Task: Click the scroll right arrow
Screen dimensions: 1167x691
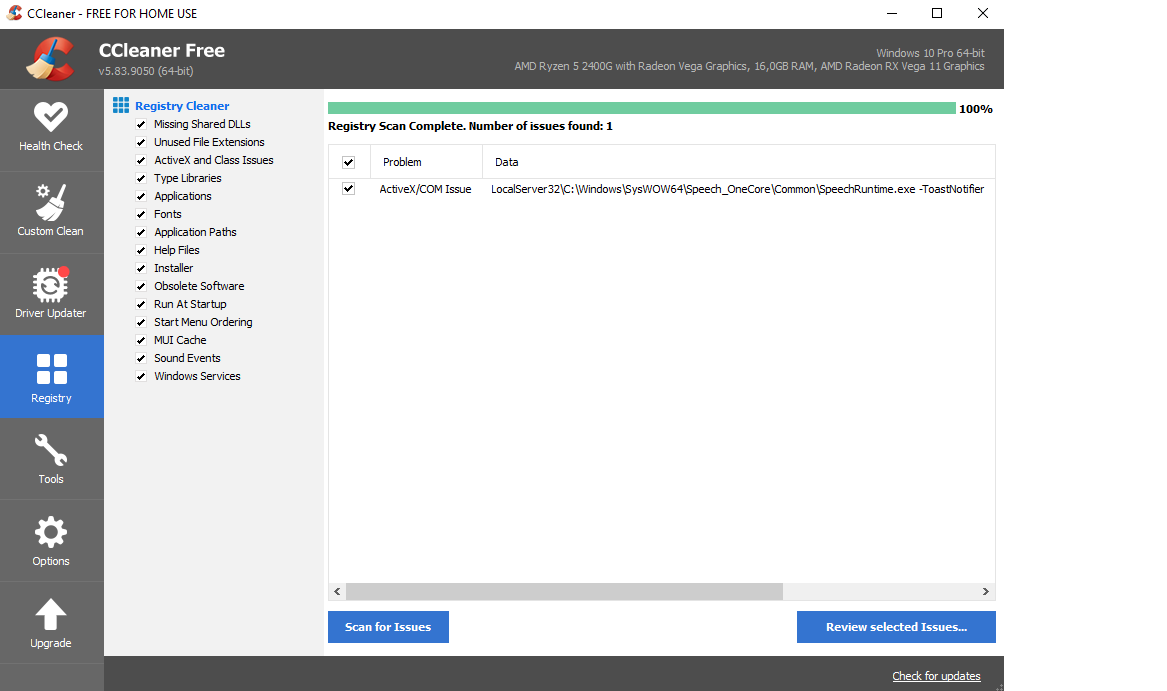Action: [x=985, y=591]
